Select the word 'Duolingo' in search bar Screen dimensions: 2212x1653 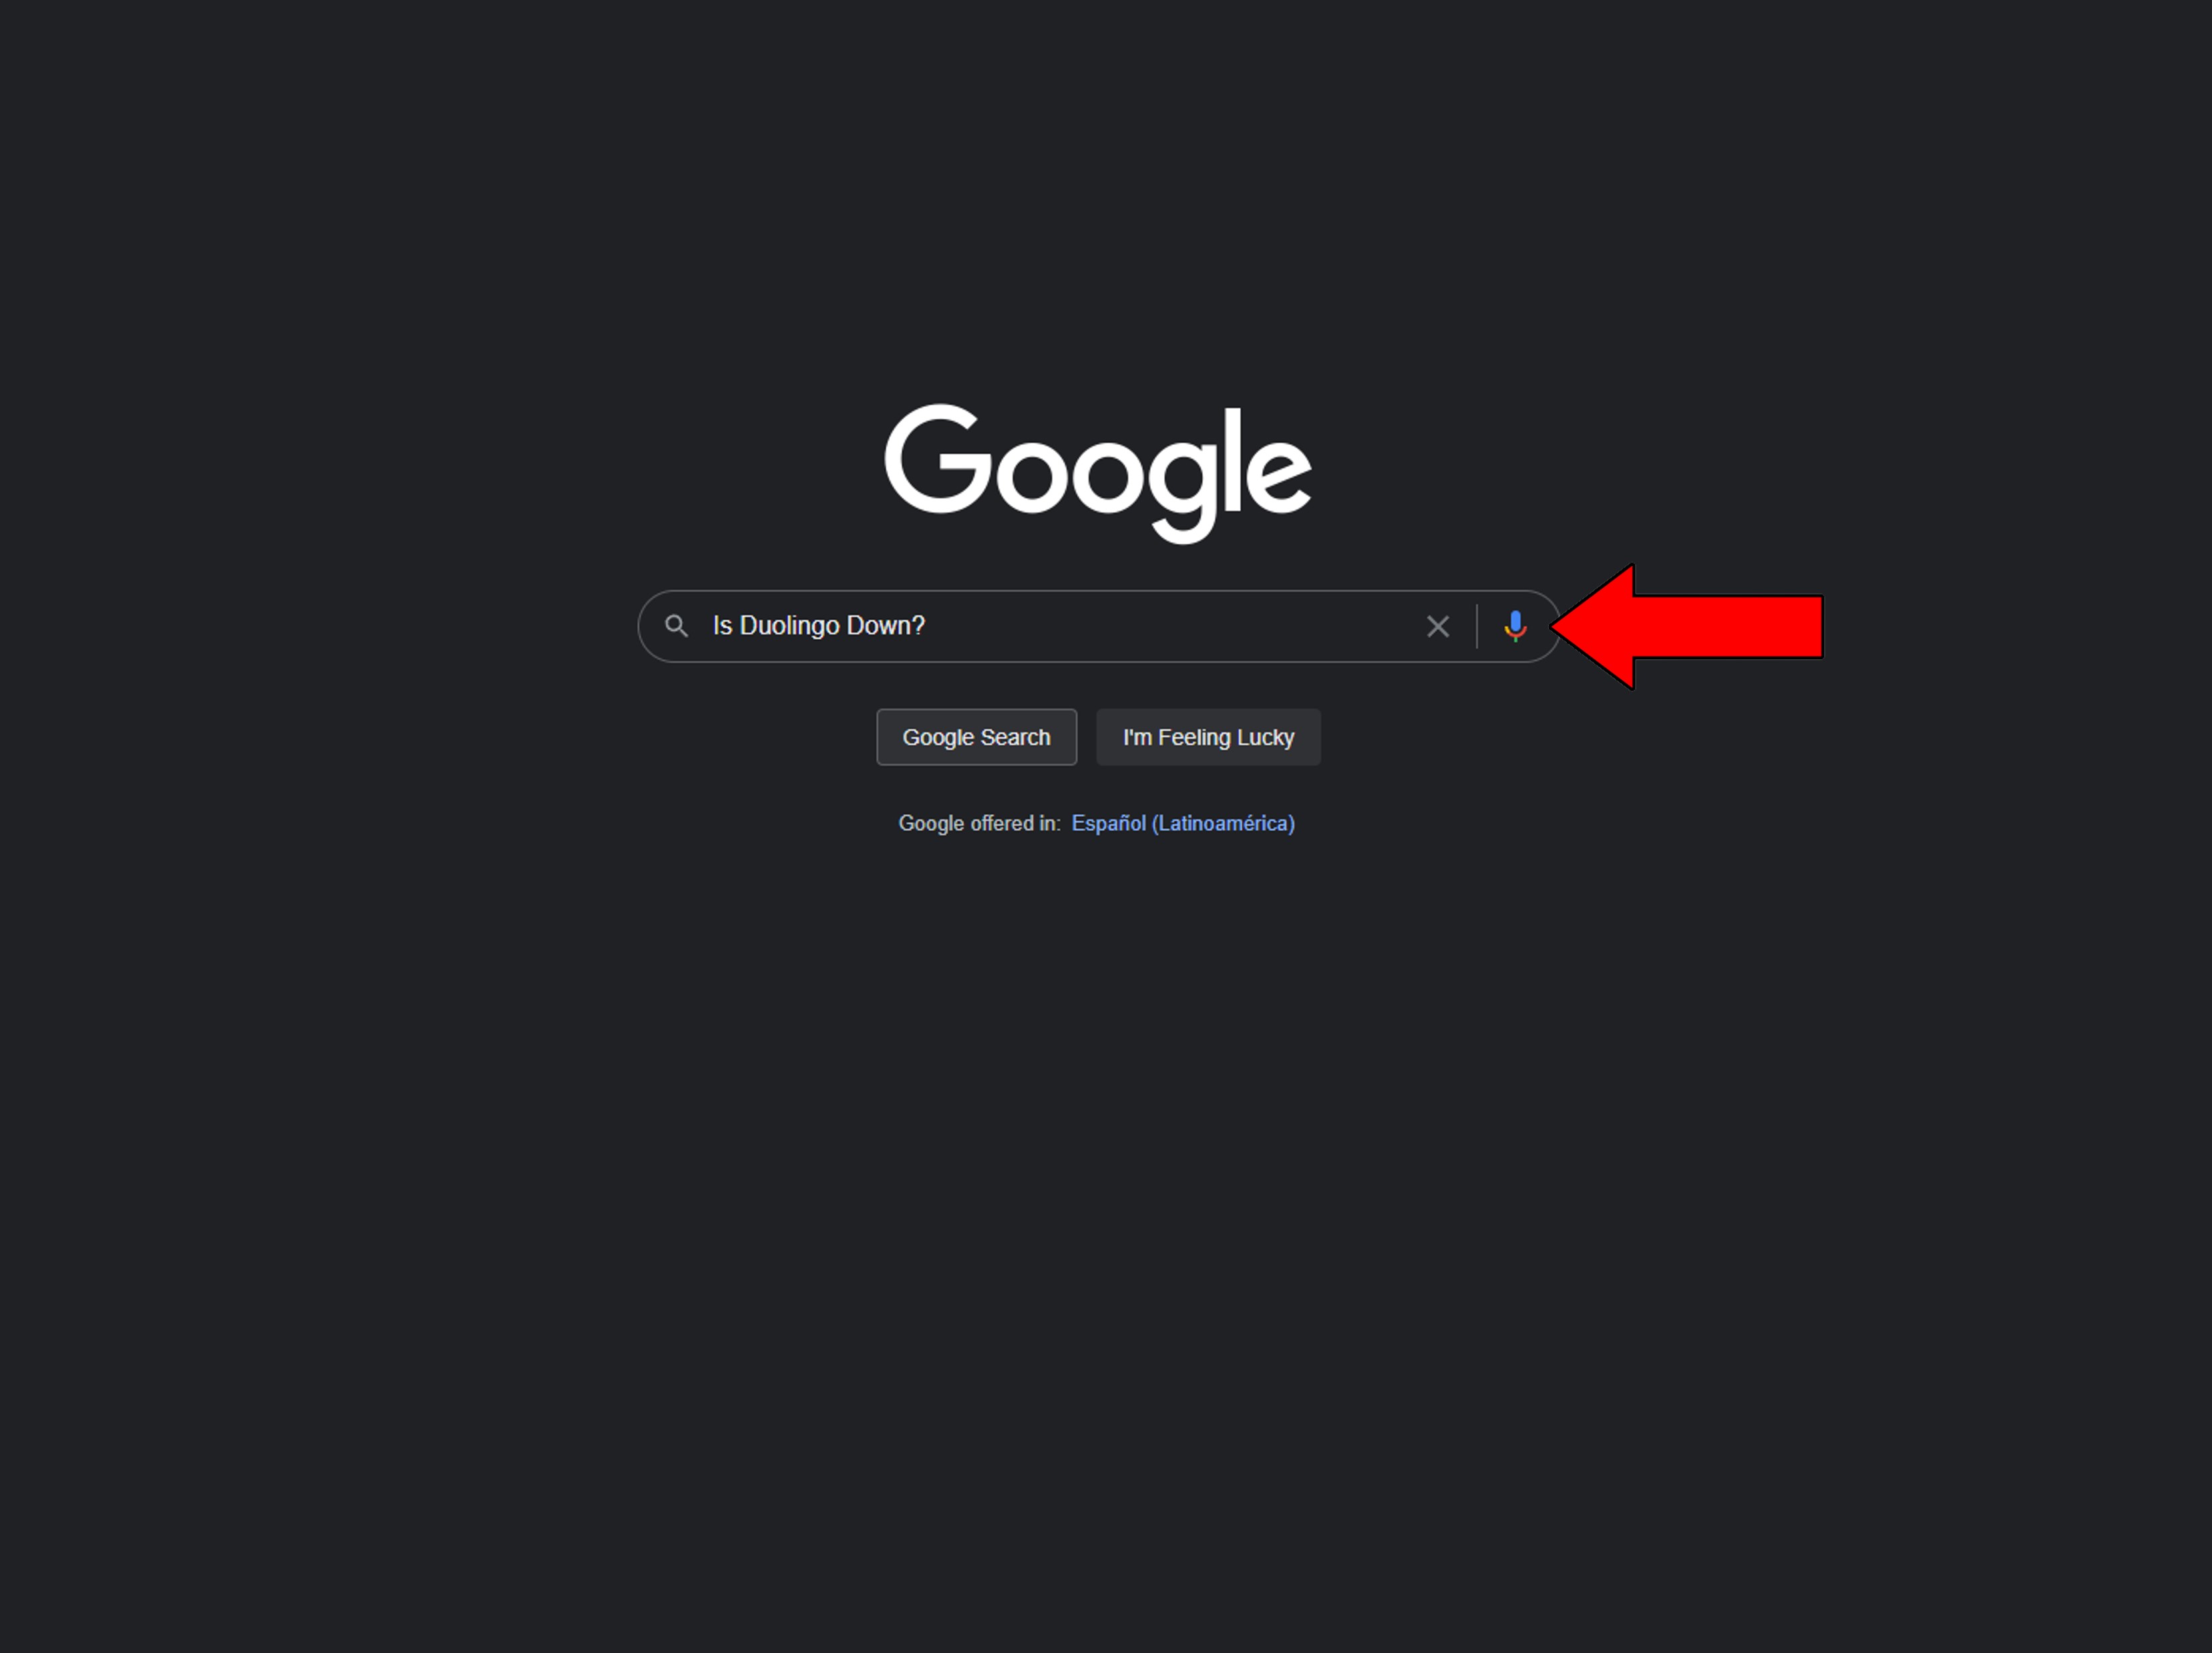789,626
